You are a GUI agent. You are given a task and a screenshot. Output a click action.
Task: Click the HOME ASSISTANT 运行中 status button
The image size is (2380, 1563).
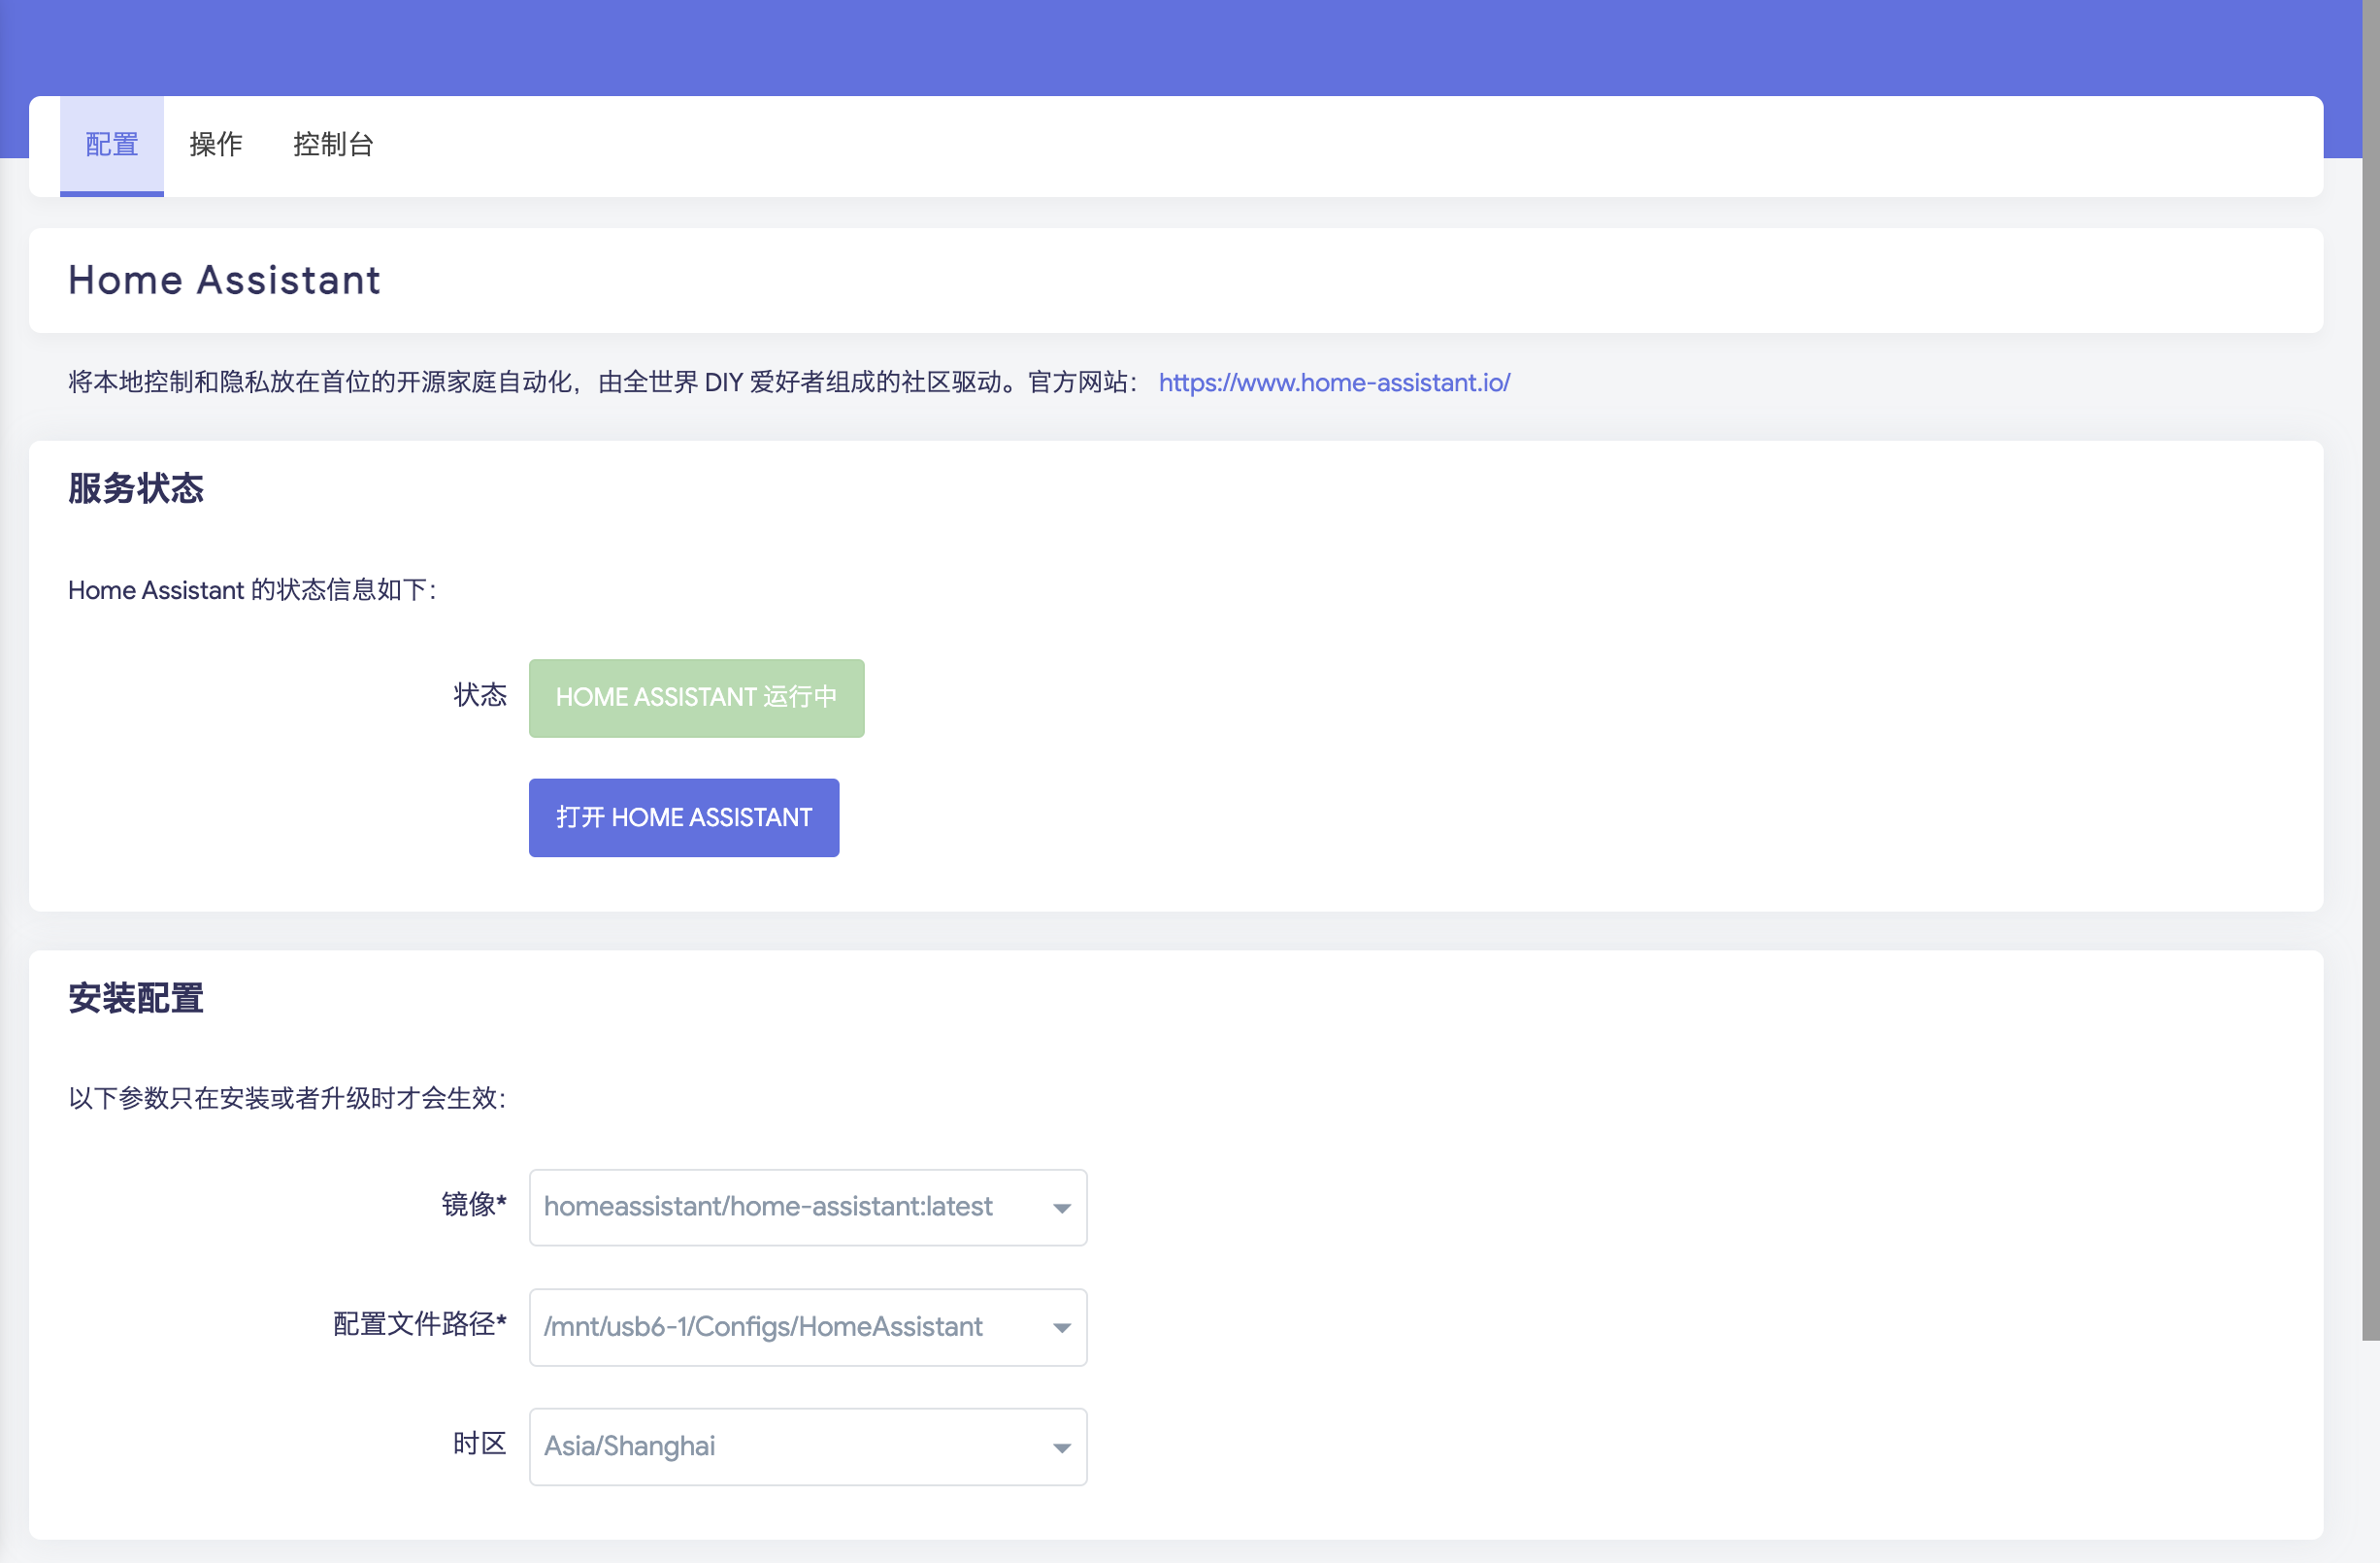coord(696,698)
